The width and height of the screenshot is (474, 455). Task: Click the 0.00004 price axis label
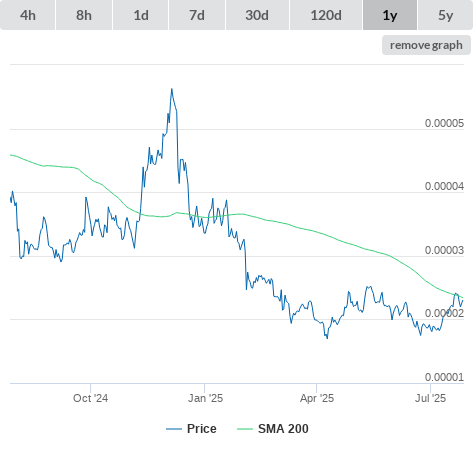(444, 186)
